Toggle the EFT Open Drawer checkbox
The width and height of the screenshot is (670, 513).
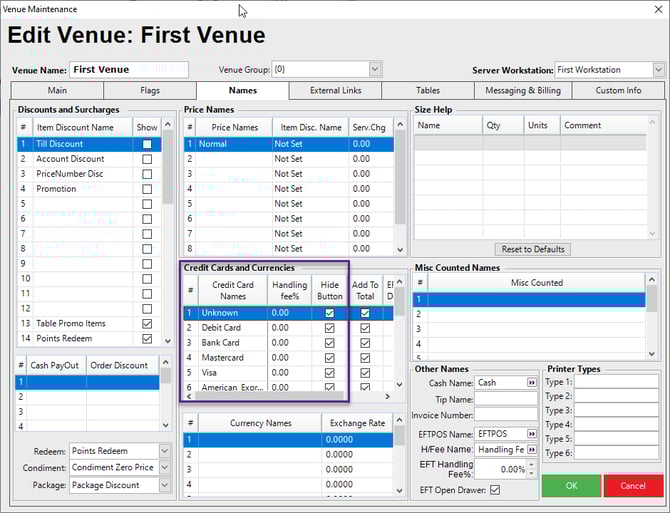pyautogui.click(x=494, y=489)
